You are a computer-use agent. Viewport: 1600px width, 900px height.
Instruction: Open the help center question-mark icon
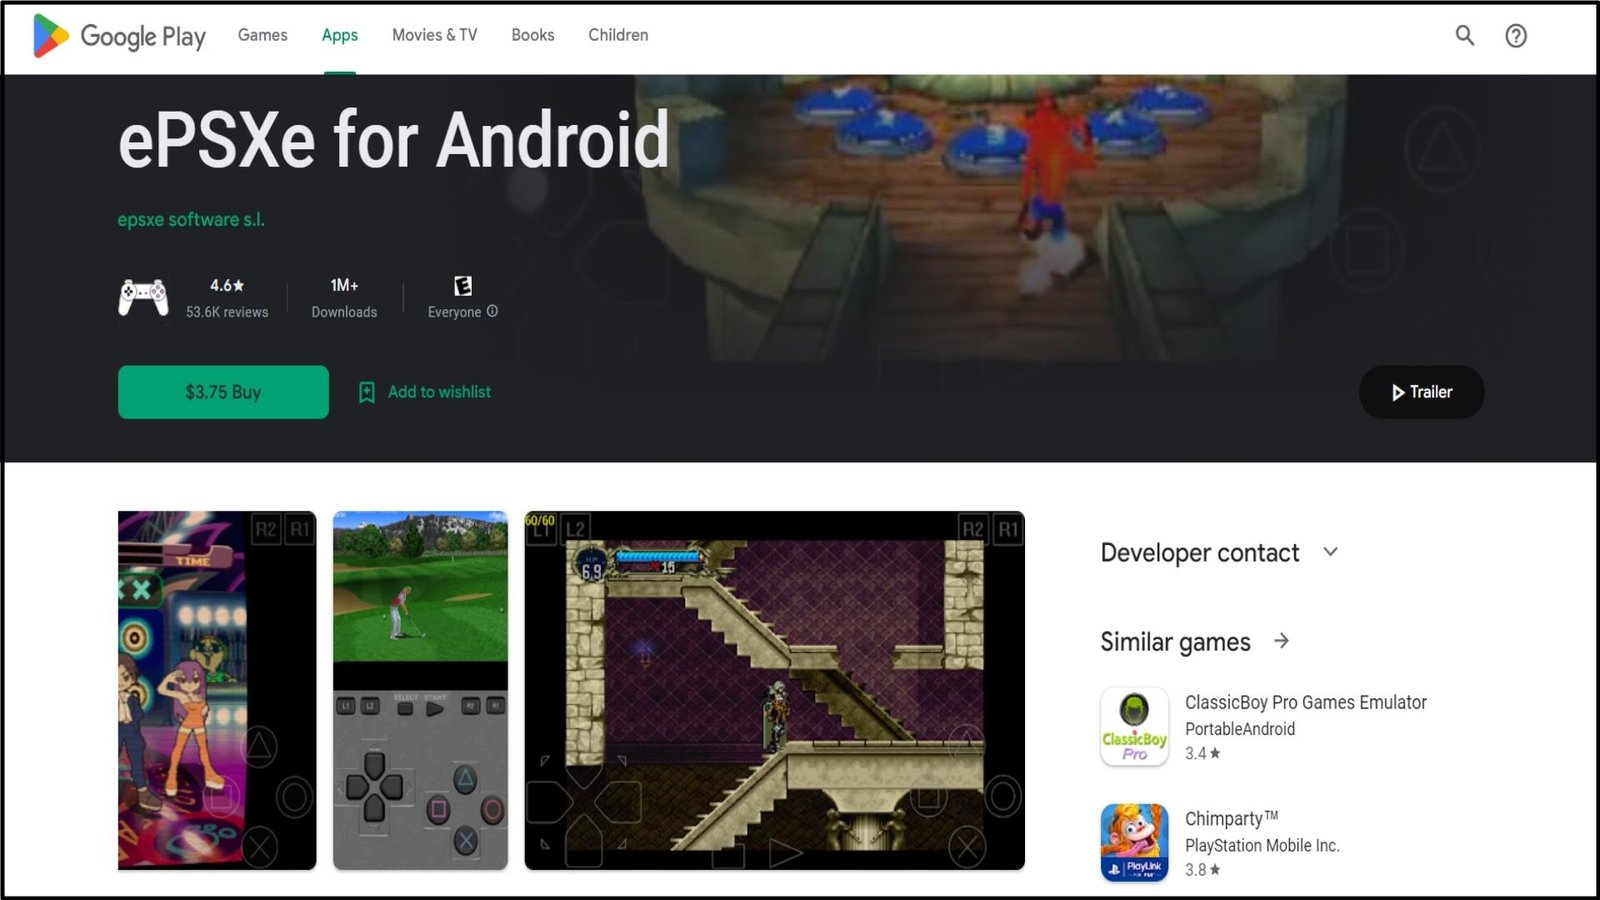tap(1516, 36)
